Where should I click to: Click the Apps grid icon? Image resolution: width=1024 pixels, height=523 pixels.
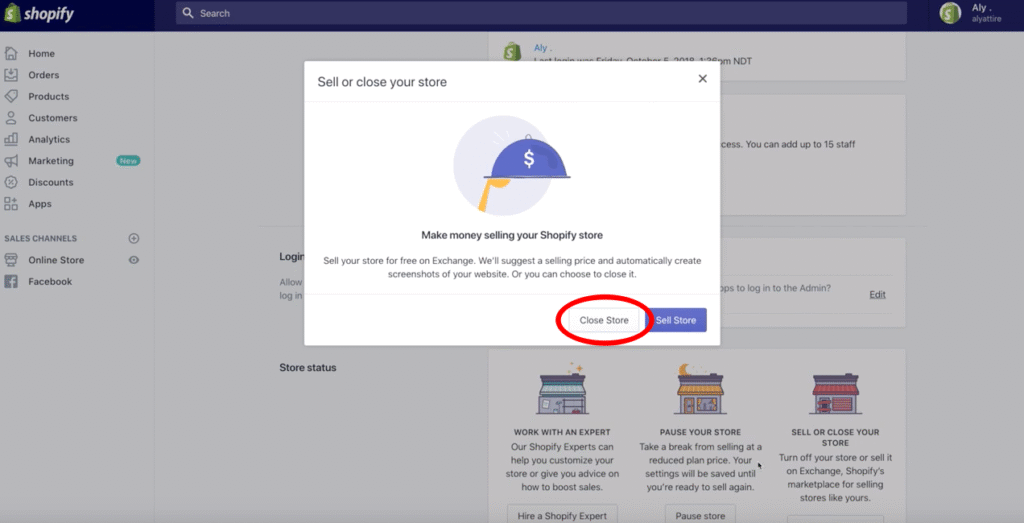point(11,204)
